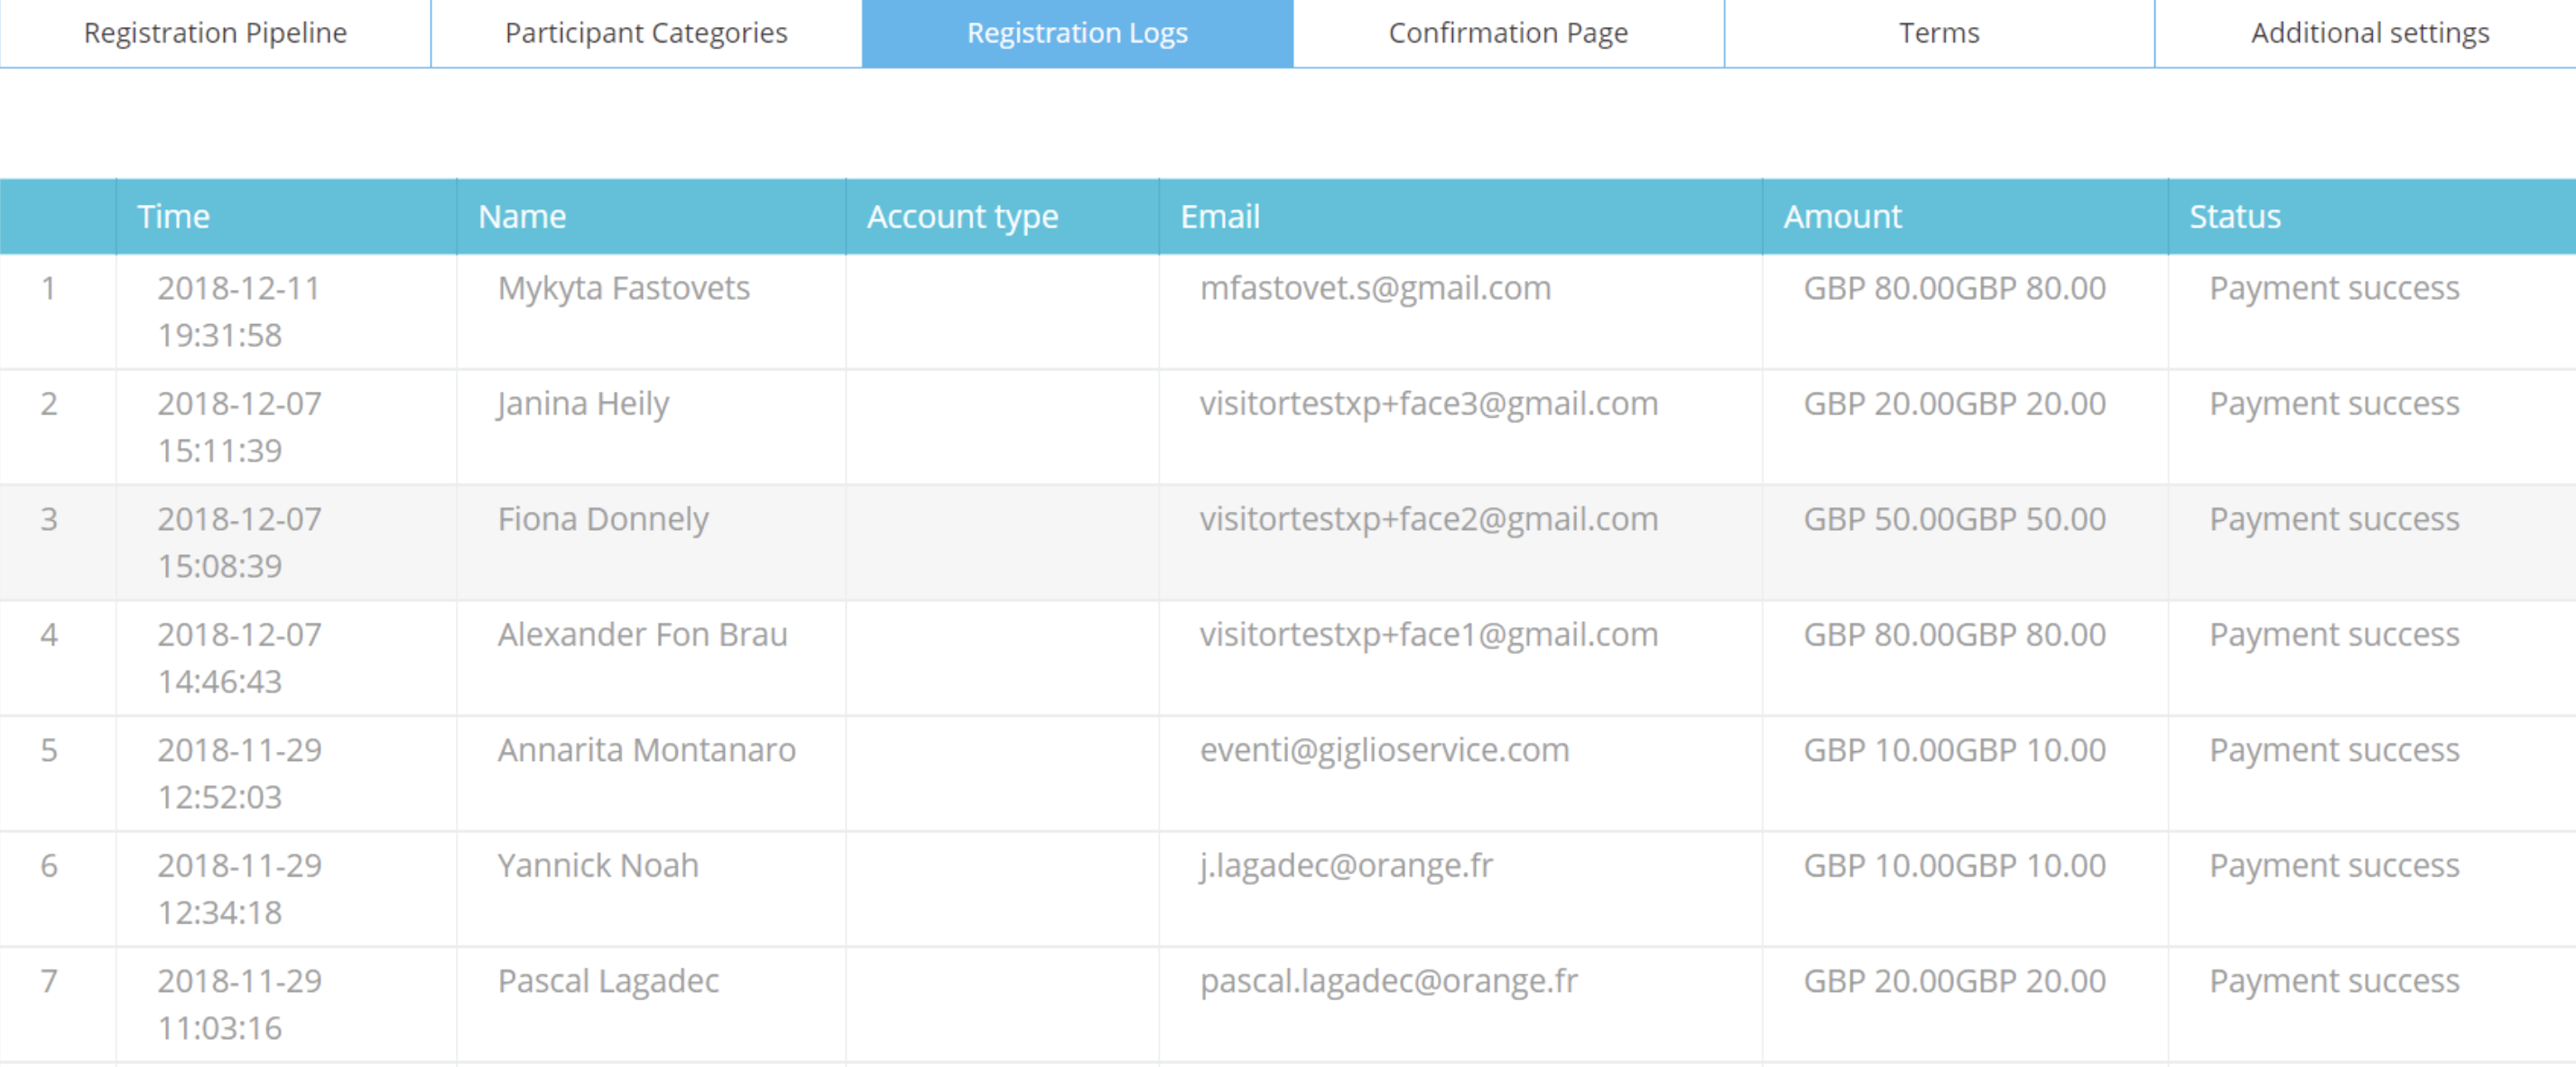Viewport: 2576px width, 1067px height.
Task: Click timestamp 2018-12-11 19:31:58
Action: click(x=239, y=311)
